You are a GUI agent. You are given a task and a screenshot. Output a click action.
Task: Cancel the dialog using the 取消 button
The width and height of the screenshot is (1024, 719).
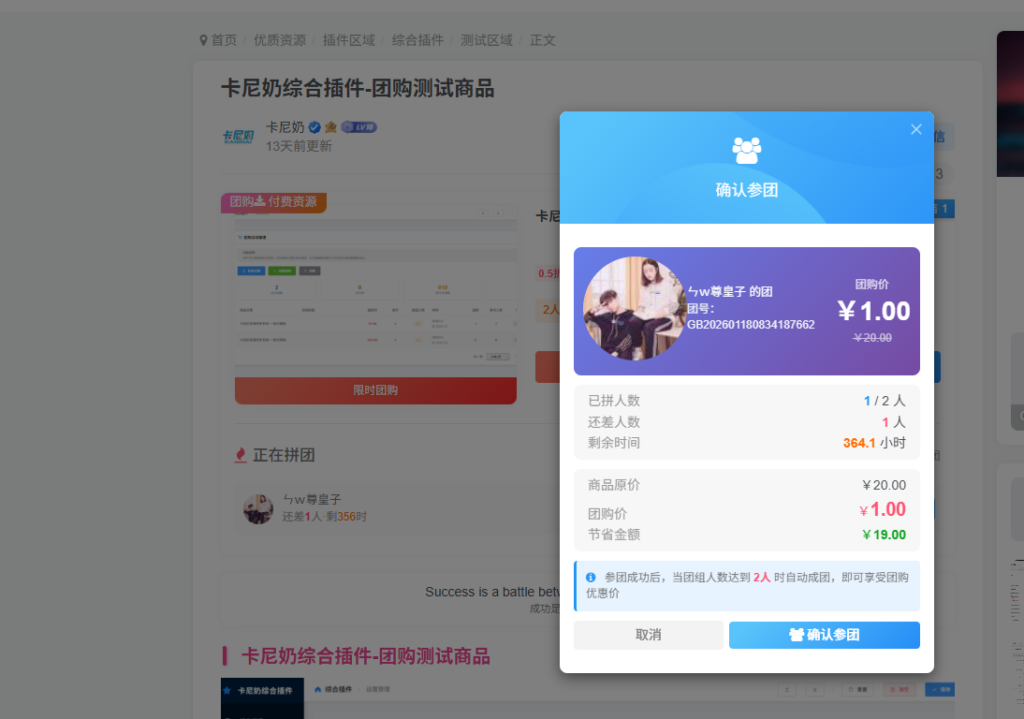(x=648, y=635)
